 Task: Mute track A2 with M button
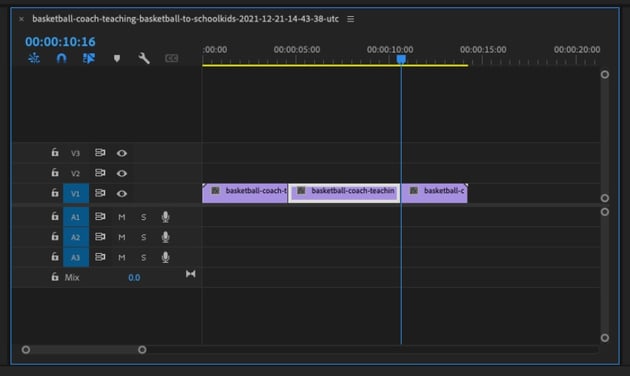point(122,237)
